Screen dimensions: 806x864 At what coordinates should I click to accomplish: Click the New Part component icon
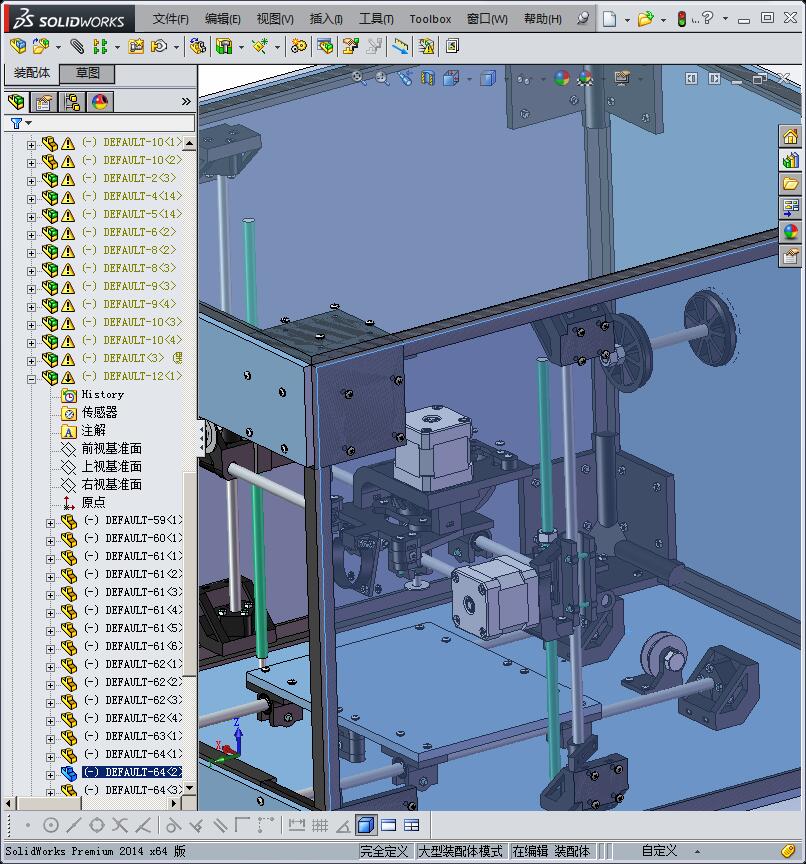40,46
